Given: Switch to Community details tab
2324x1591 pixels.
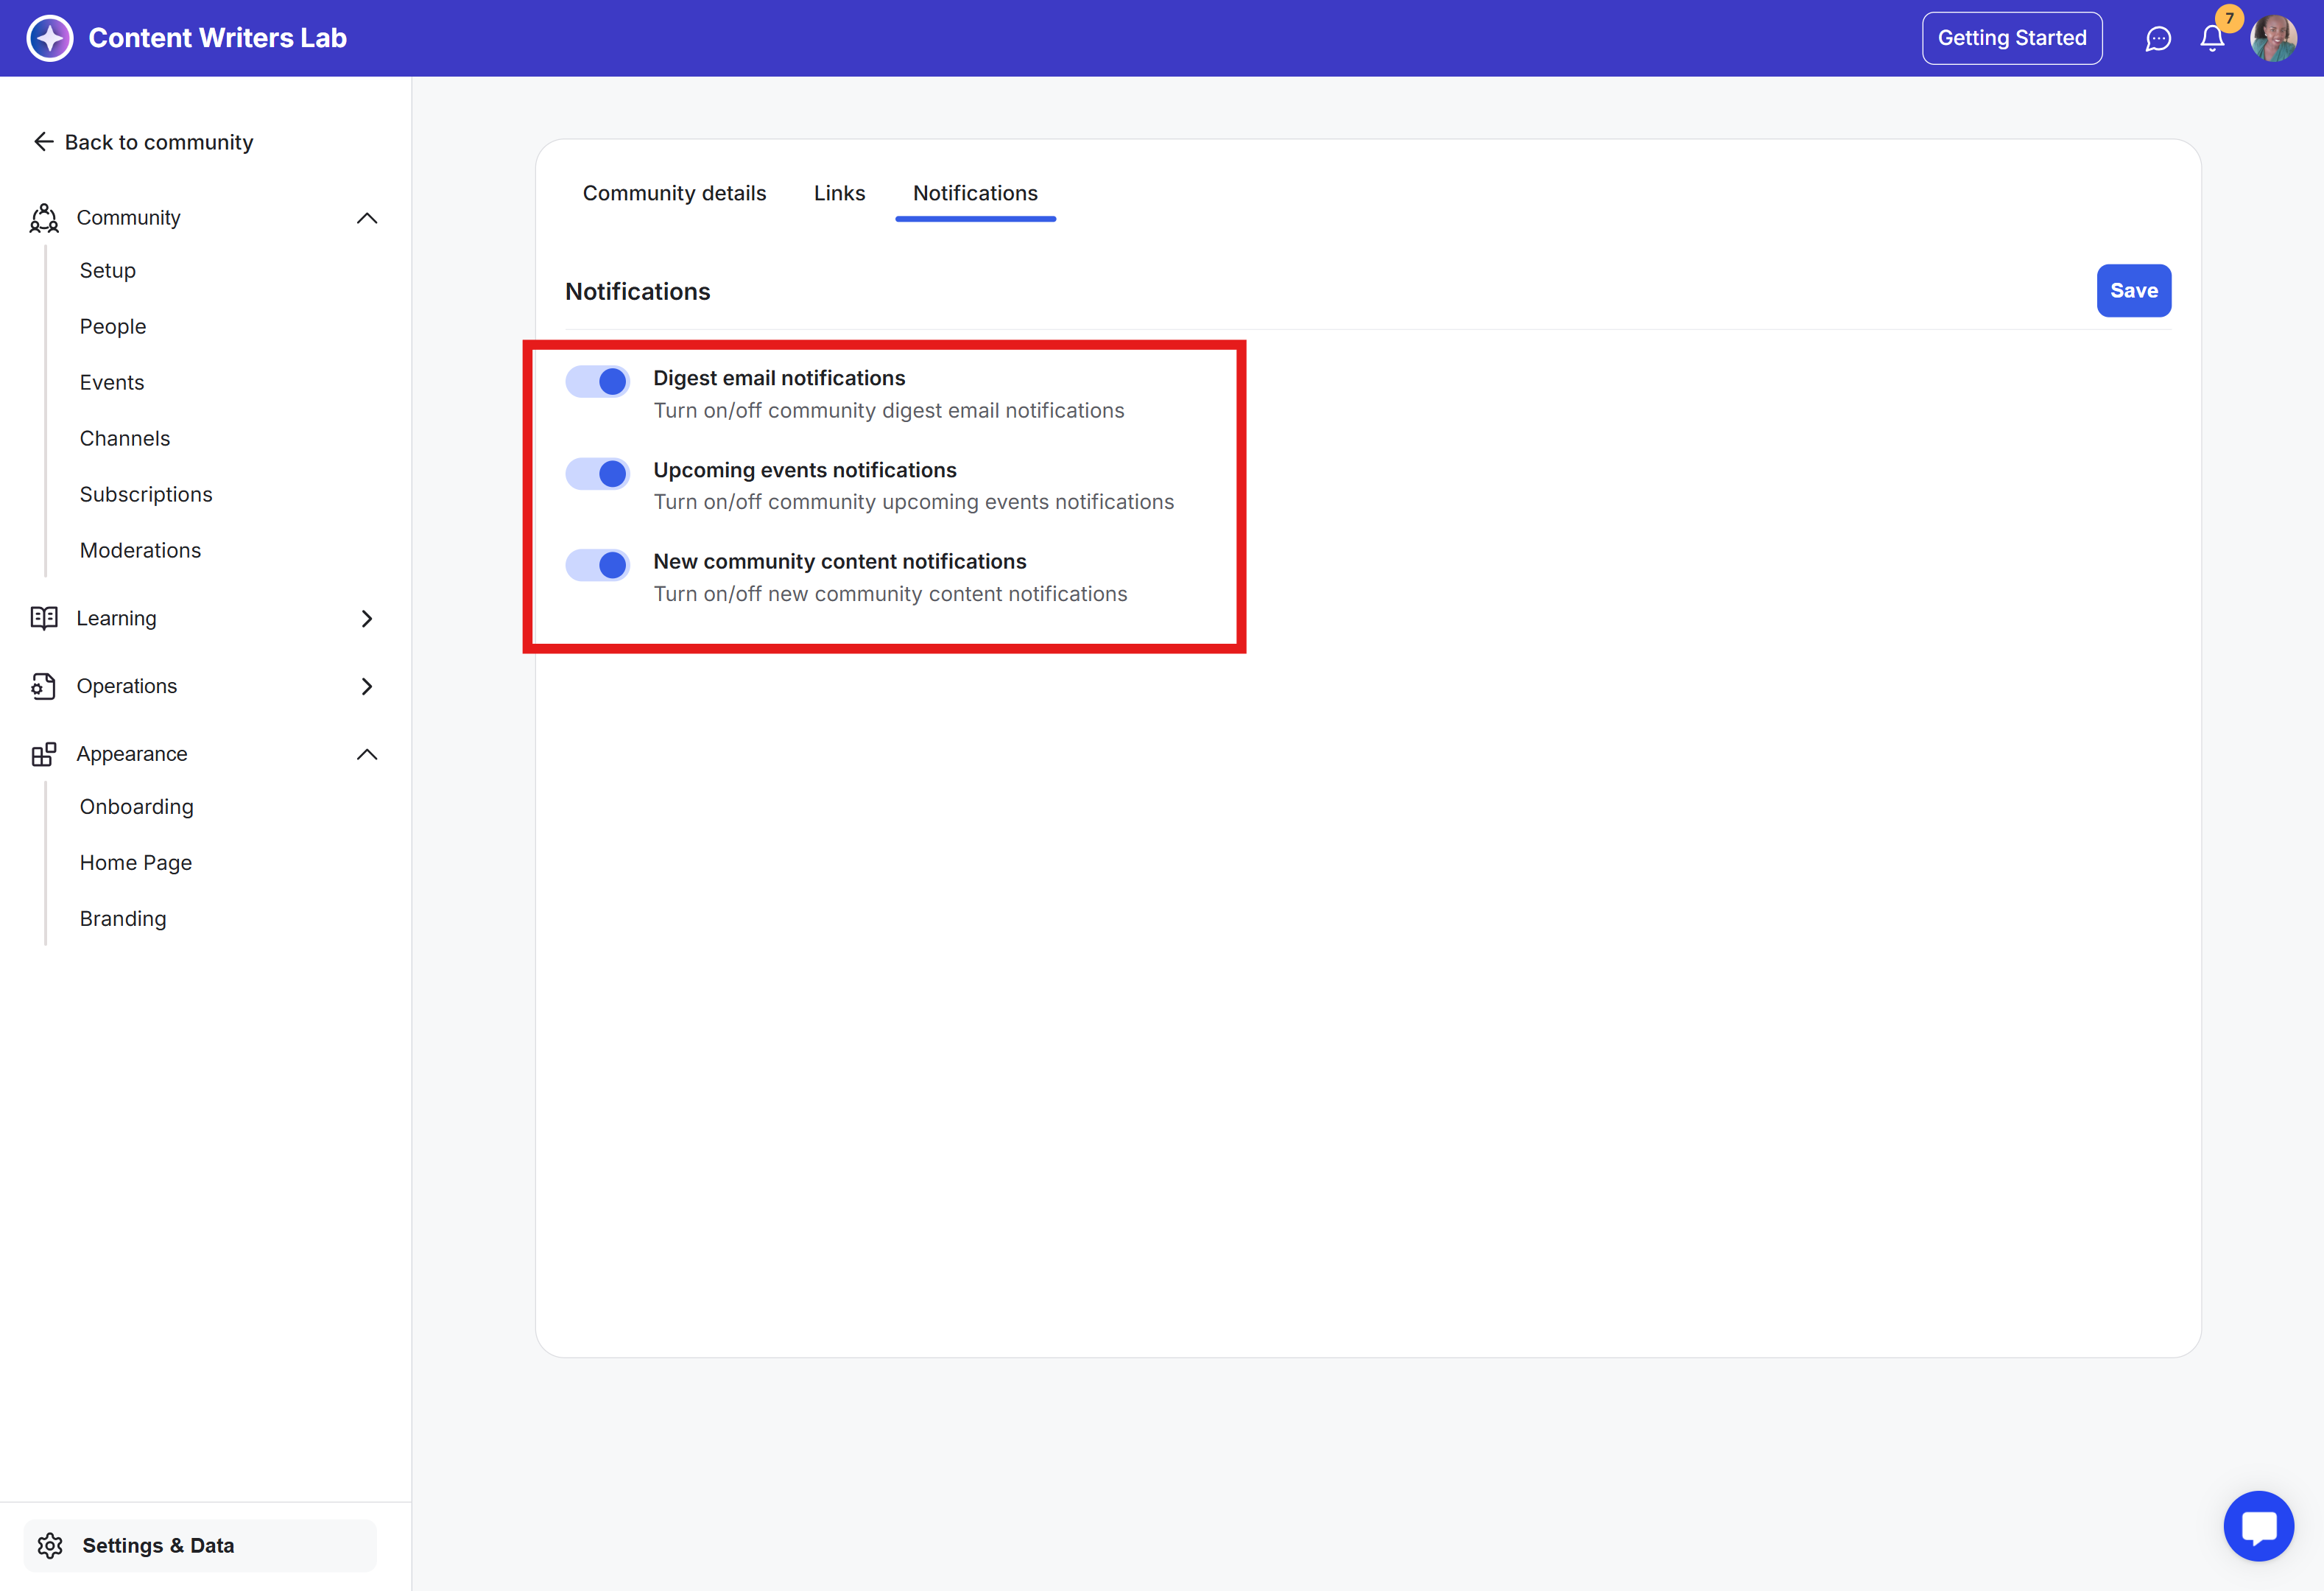Looking at the screenshot, I should pyautogui.click(x=674, y=193).
